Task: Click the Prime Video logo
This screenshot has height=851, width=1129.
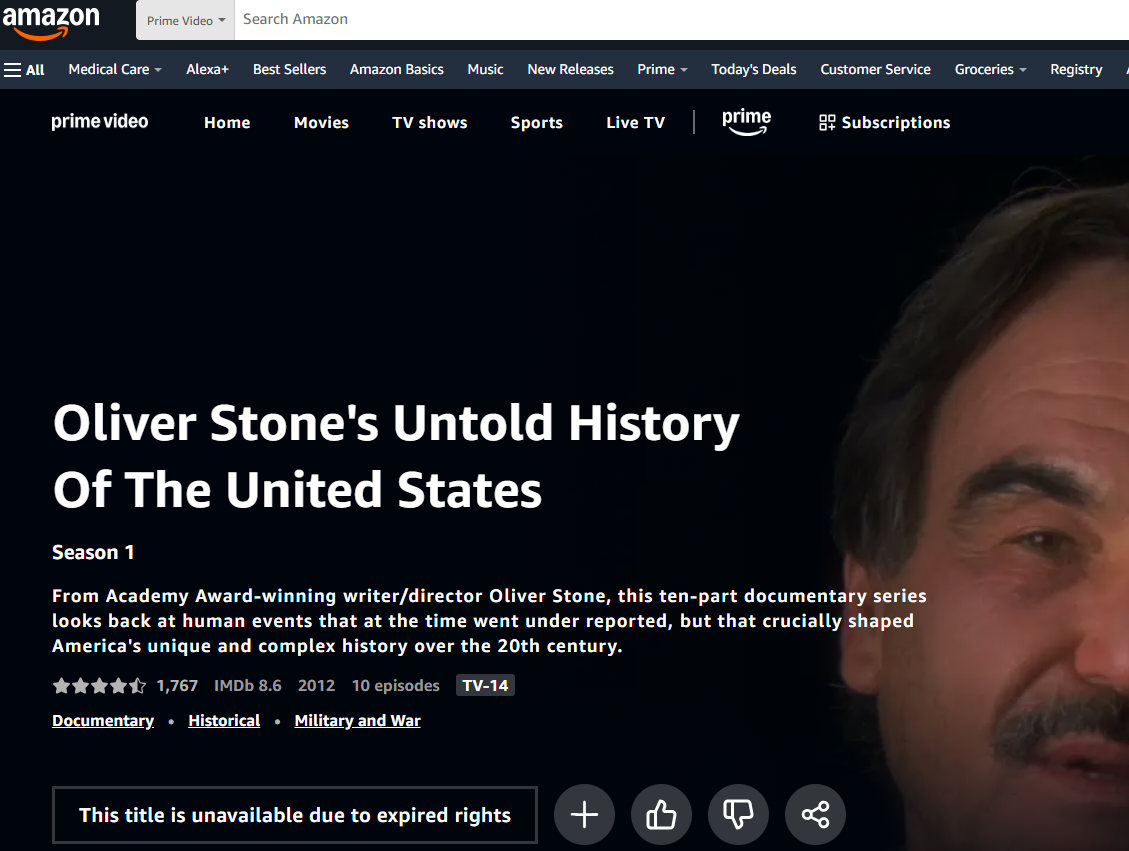Action: (100, 122)
